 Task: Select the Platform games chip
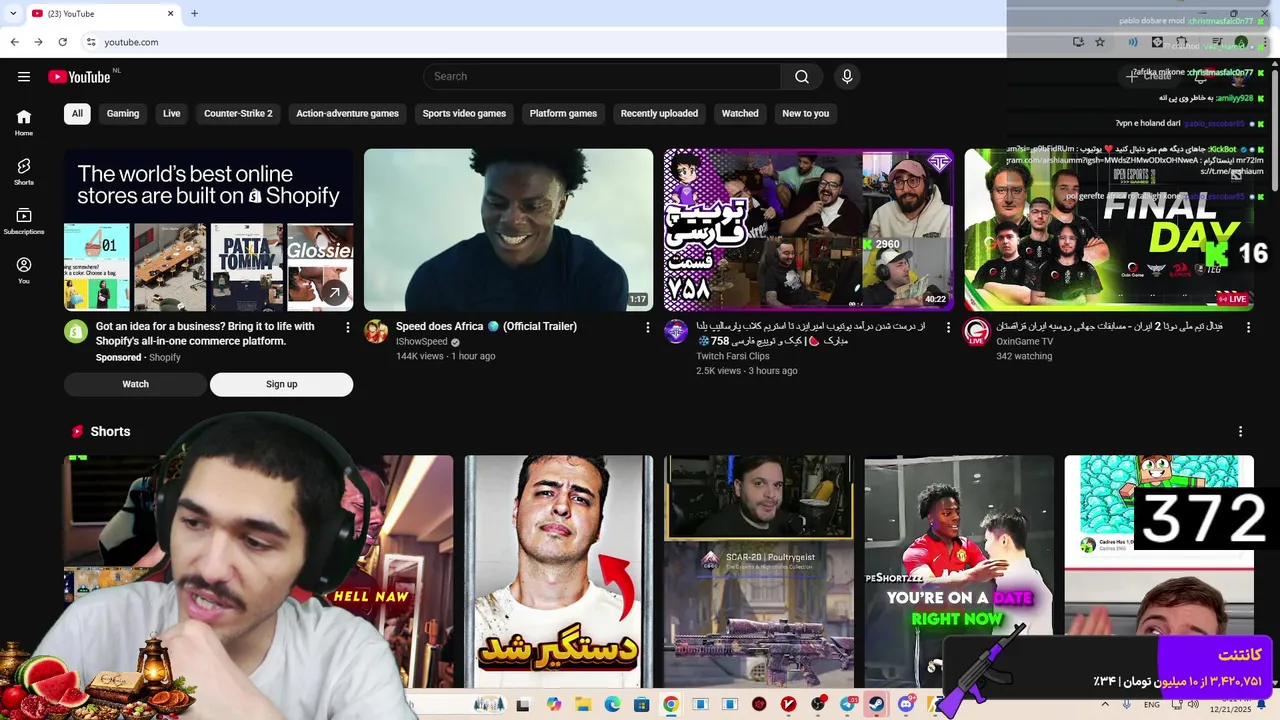(563, 114)
